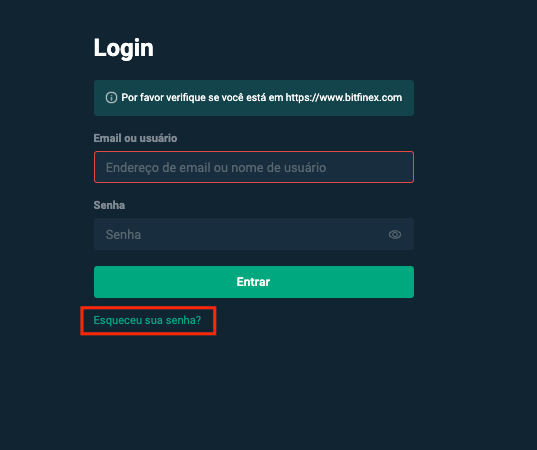Click into the Senha password field
The image size is (537, 450).
pos(254,234)
